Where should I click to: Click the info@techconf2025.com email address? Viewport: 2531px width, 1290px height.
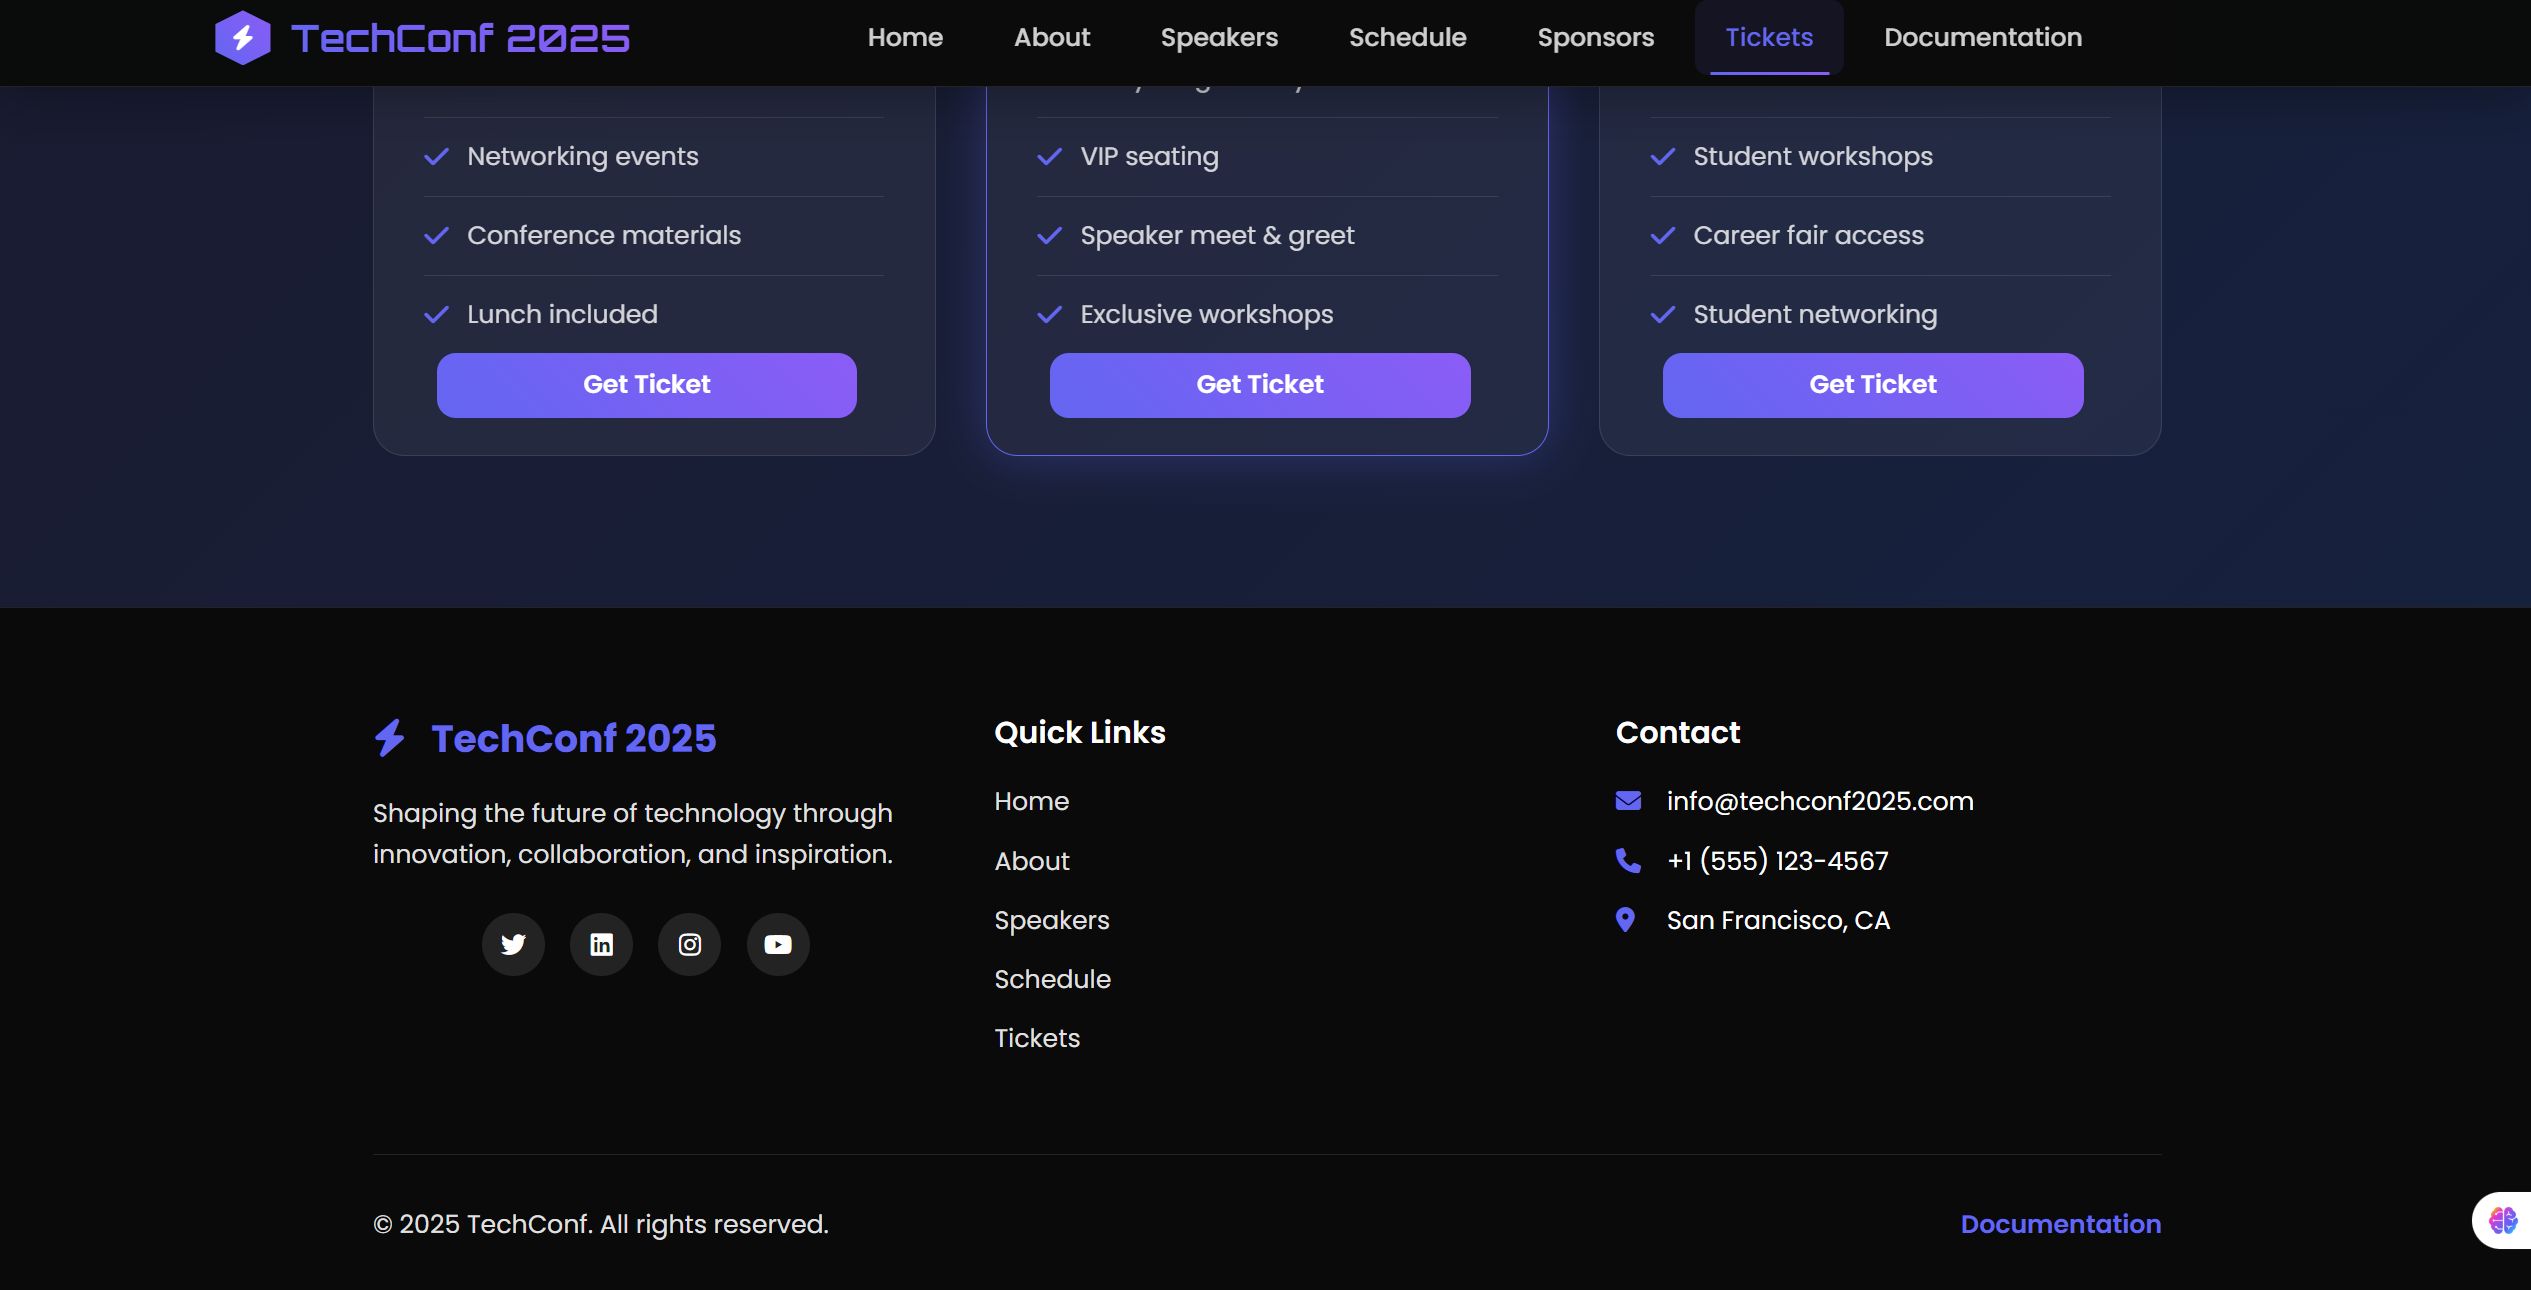point(1819,801)
